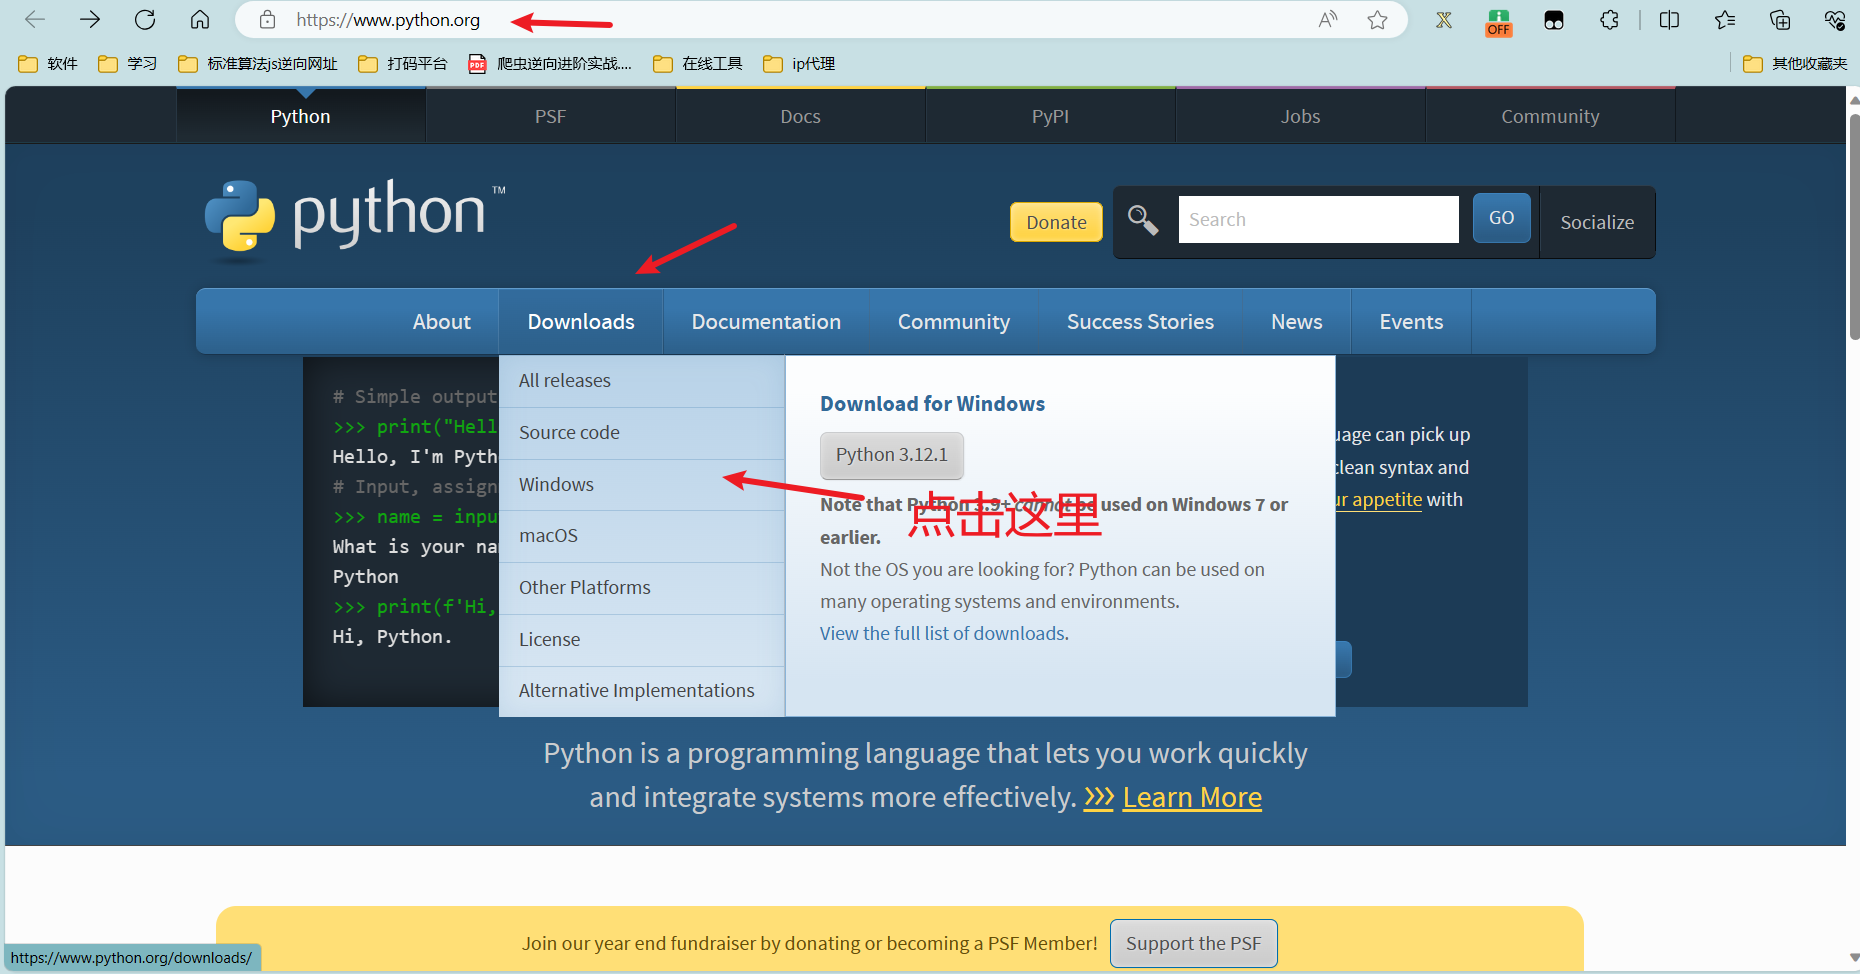Screen dimensions: 1860x974
Task: Open the News navigation menu
Action: coord(1297,322)
